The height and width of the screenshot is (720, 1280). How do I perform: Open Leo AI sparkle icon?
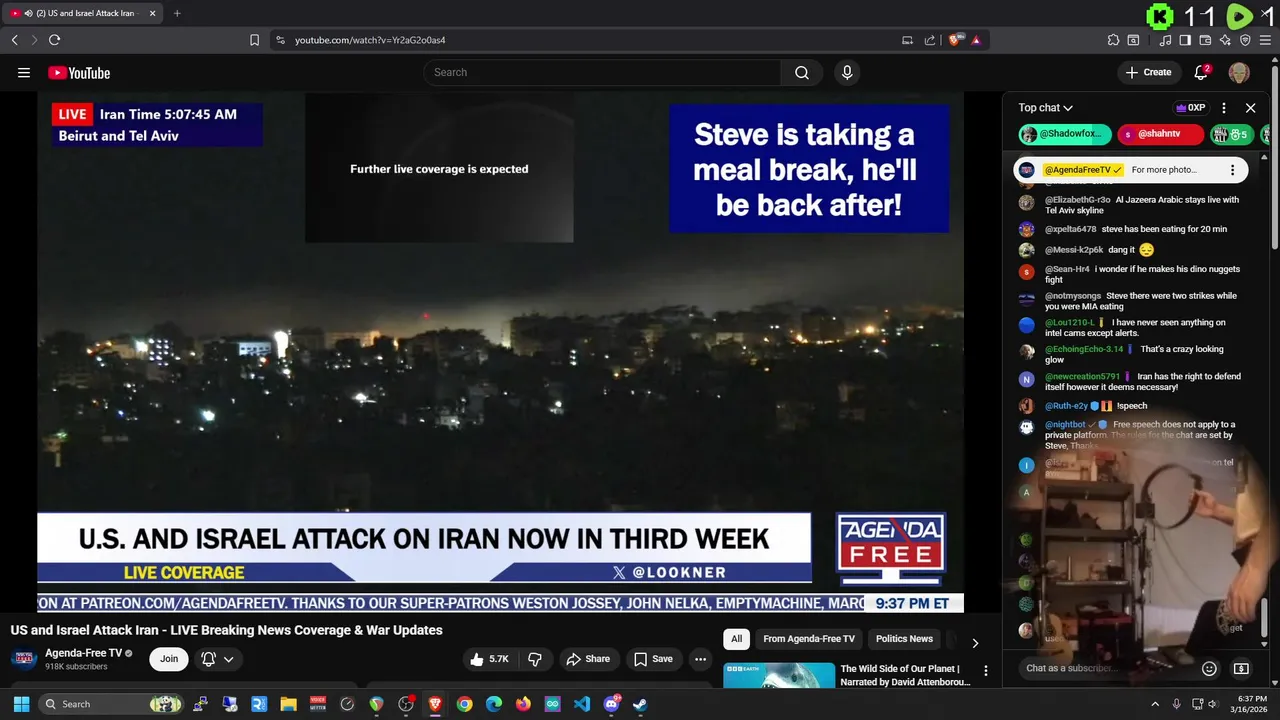[1225, 40]
